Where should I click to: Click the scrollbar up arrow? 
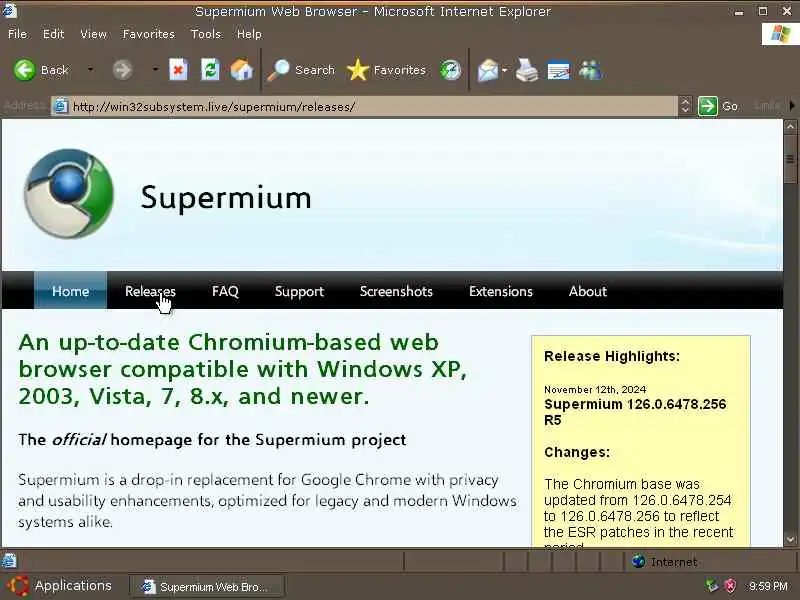(x=790, y=126)
